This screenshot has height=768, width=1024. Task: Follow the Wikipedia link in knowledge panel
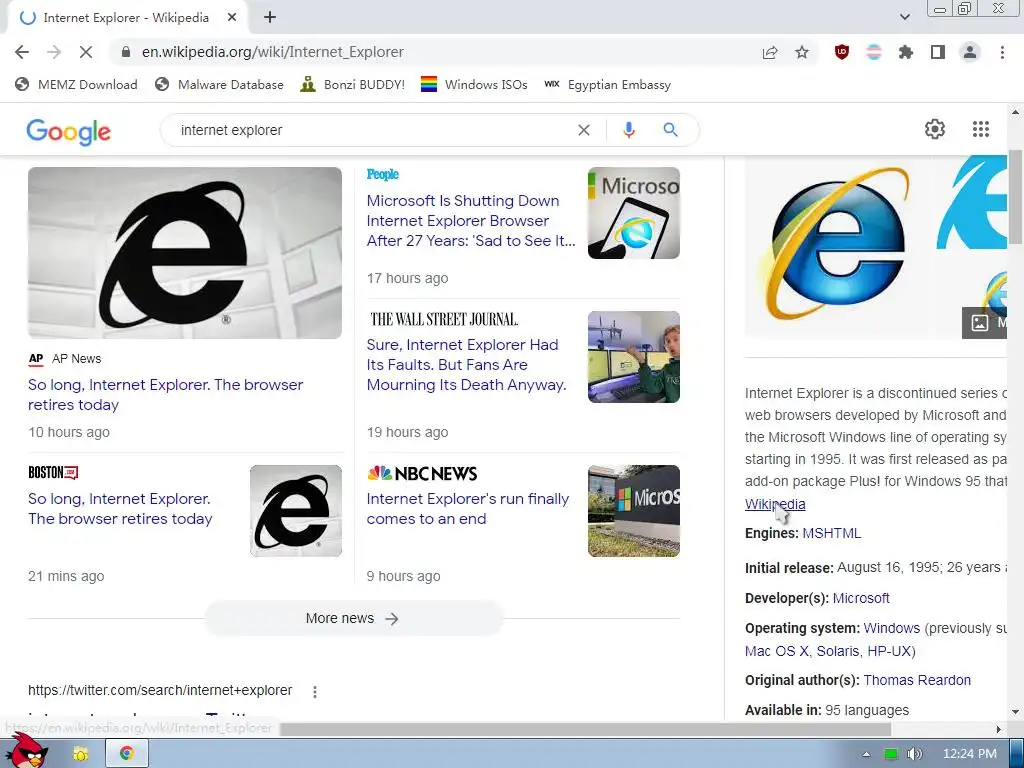click(x=775, y=504)
